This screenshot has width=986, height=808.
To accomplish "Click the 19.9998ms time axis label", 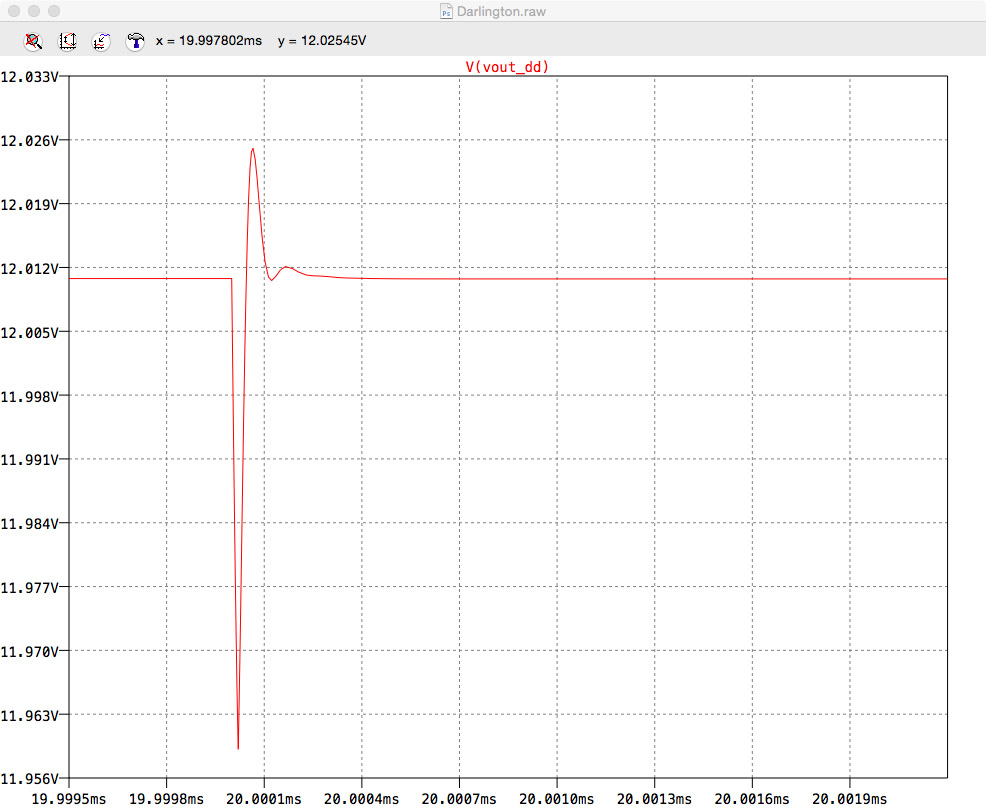I will (x=166, y=799).
